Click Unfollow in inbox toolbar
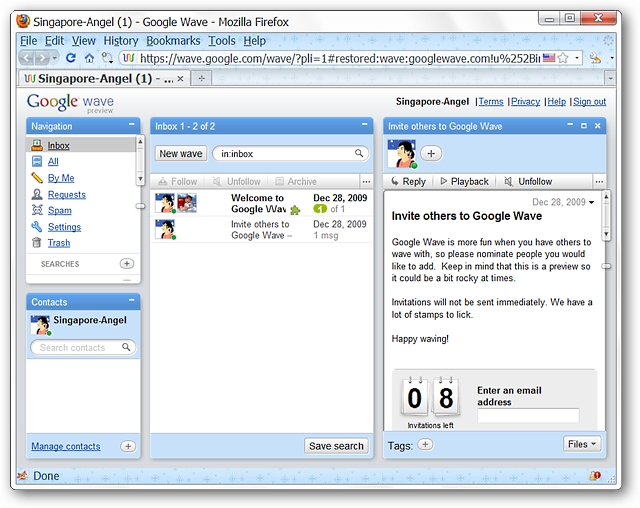 click(x=237, y=182)
